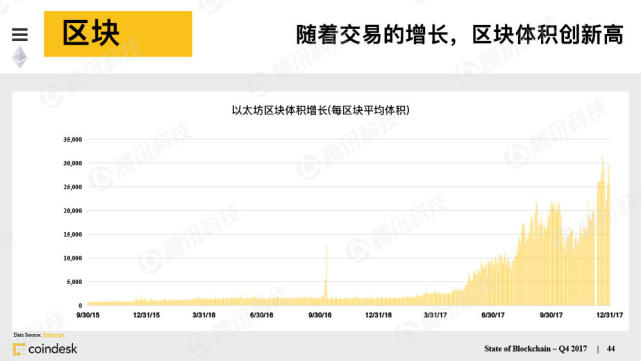
Task: Select the 3/31/16 x-axis date label
Action: pyautogui.click(x=204, y=315)
